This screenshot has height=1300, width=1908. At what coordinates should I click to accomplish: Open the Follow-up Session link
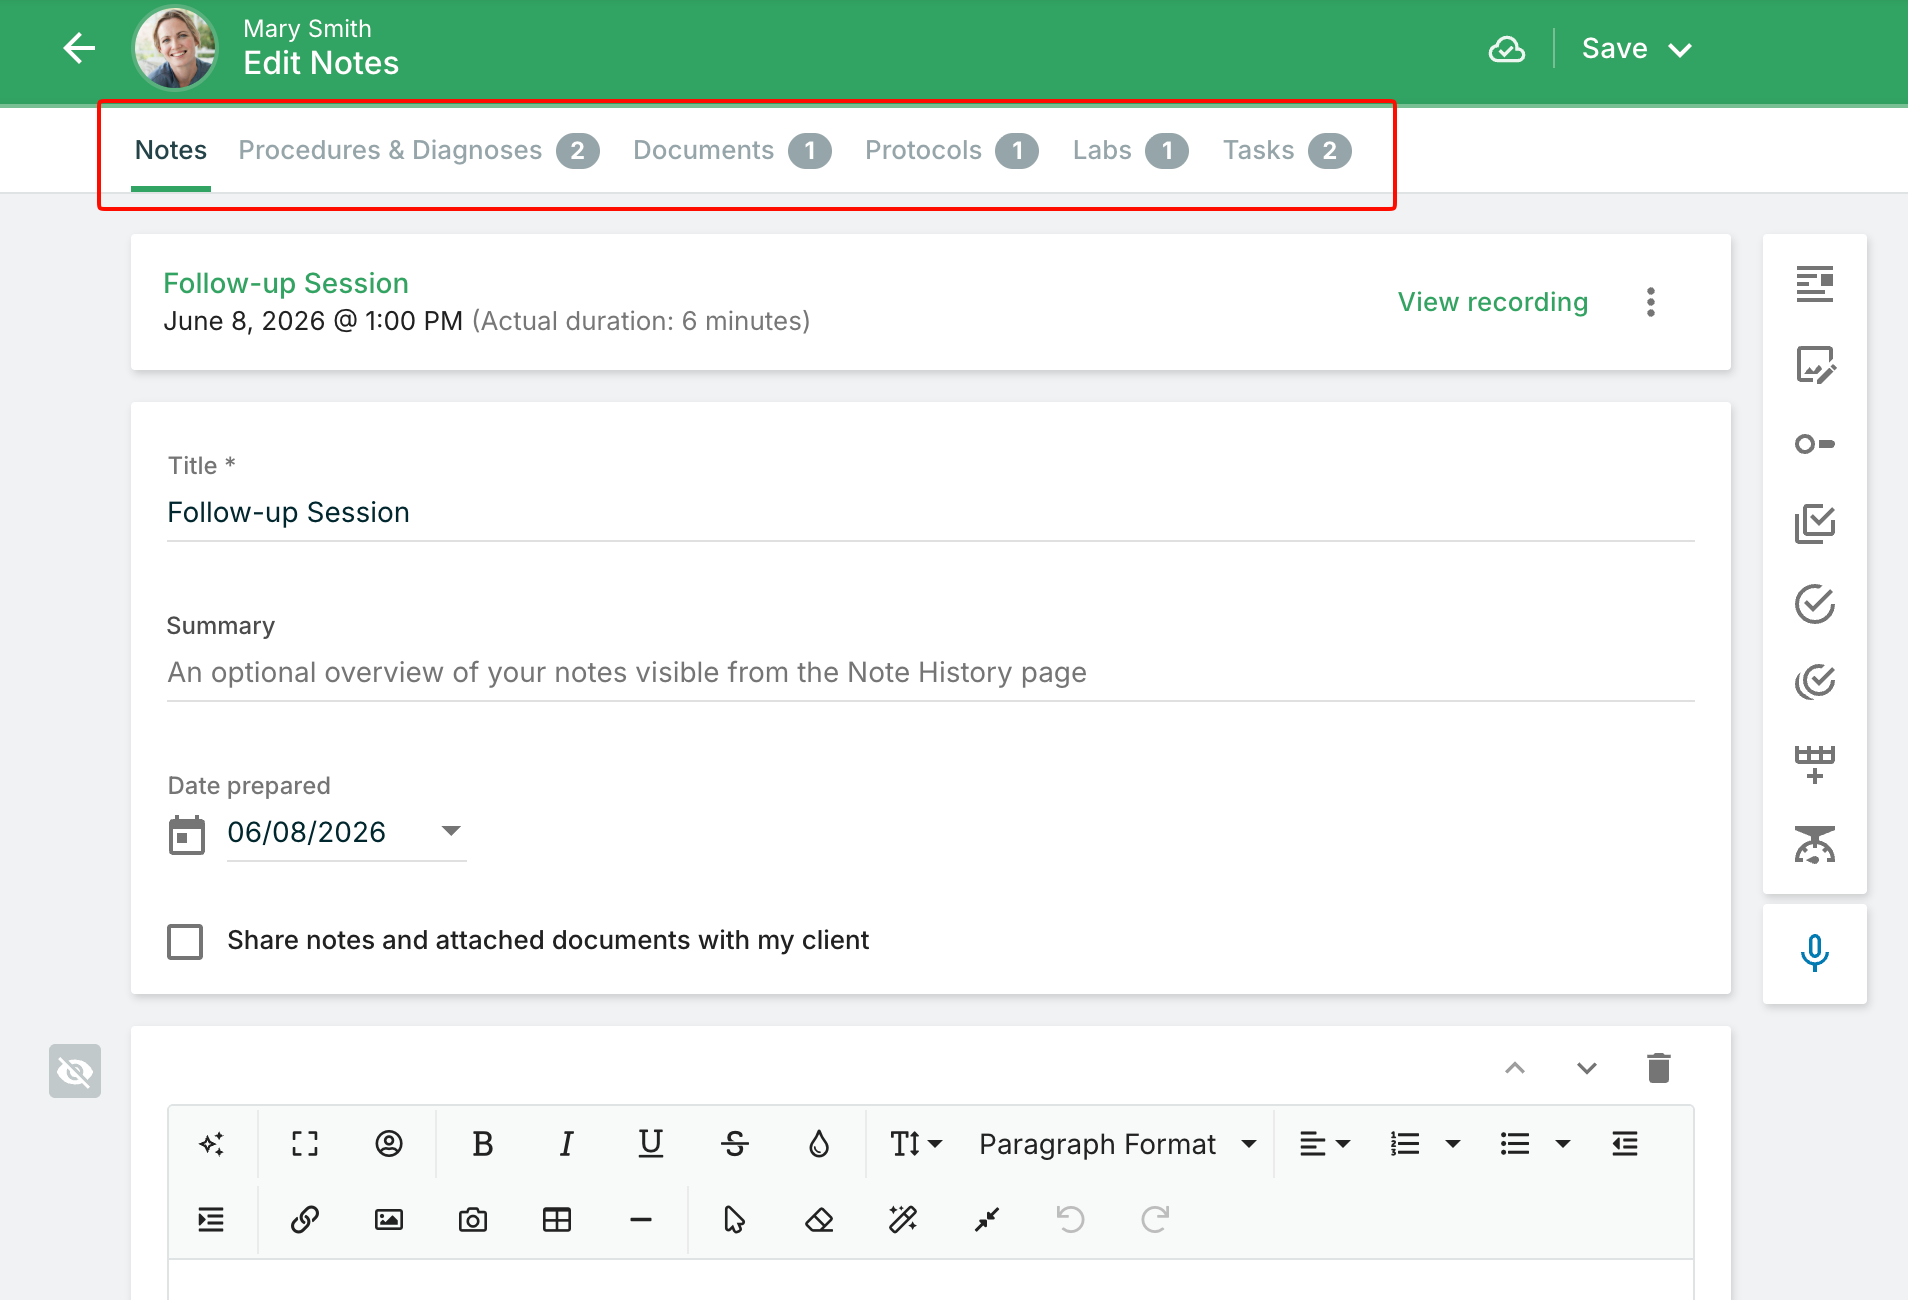point(286,283)
